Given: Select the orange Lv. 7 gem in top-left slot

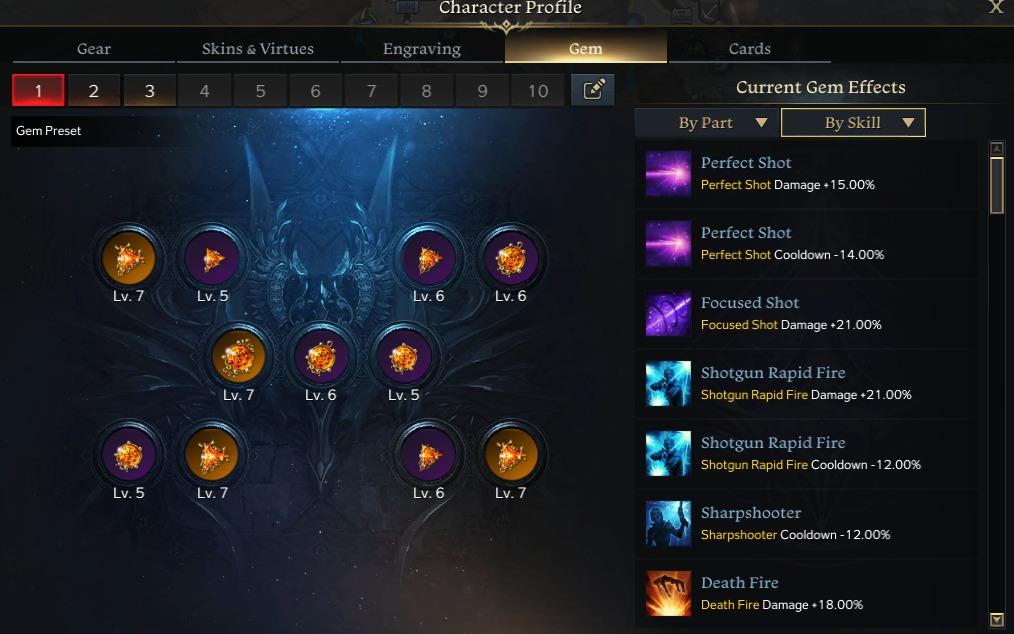Looking at the screenshot, I should pos(129,259).
